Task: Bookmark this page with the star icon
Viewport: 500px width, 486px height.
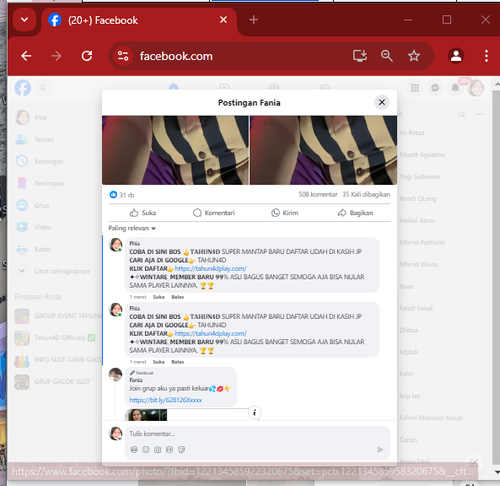Action: tap(414, 56)
